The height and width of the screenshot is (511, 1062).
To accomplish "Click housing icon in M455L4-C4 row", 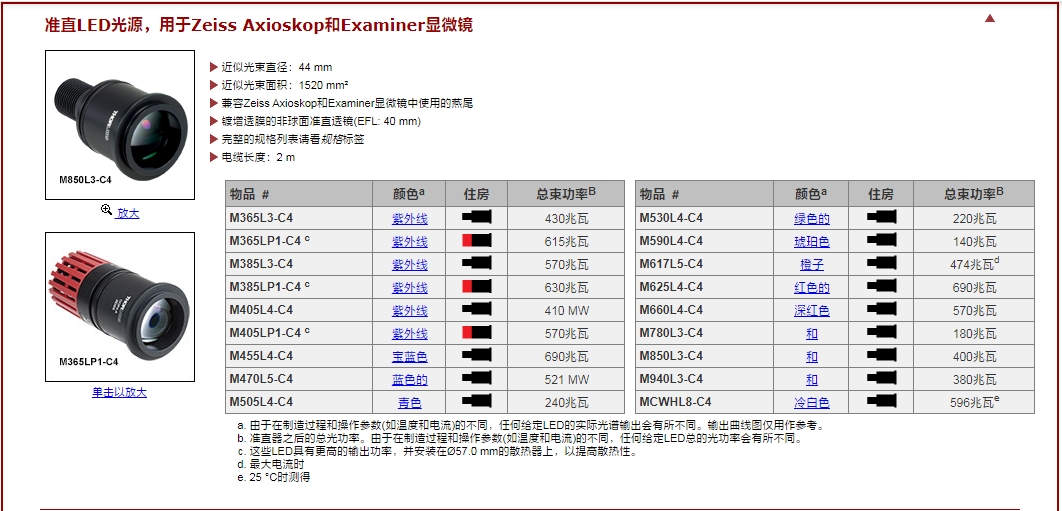I will click(x=477, y=355).
